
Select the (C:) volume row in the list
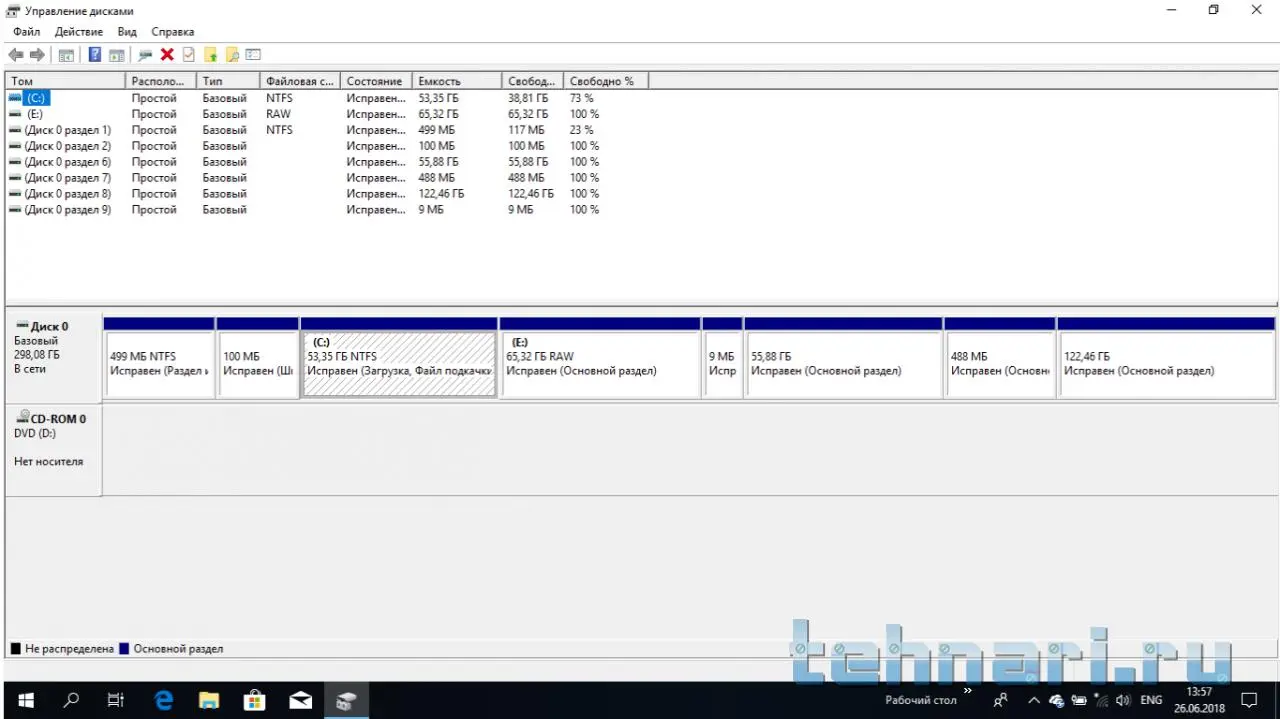(326, 98)
